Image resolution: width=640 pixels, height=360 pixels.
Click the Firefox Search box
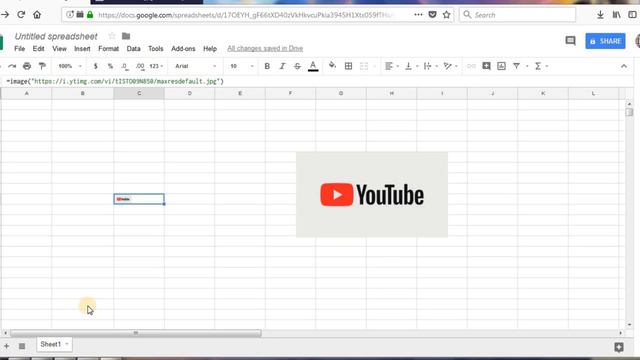tap(518, 15)
